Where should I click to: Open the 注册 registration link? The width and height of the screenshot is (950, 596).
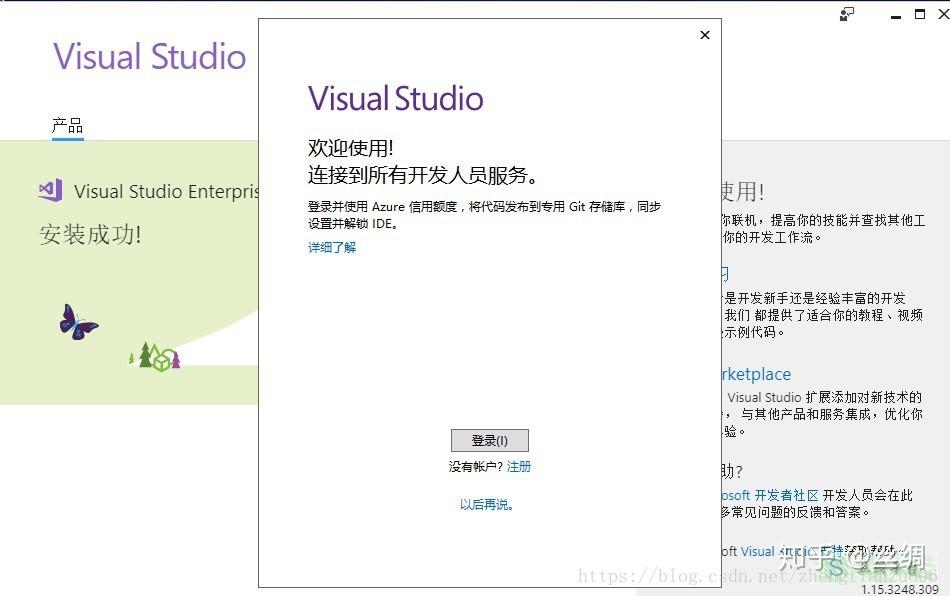(x=519, y=466)
